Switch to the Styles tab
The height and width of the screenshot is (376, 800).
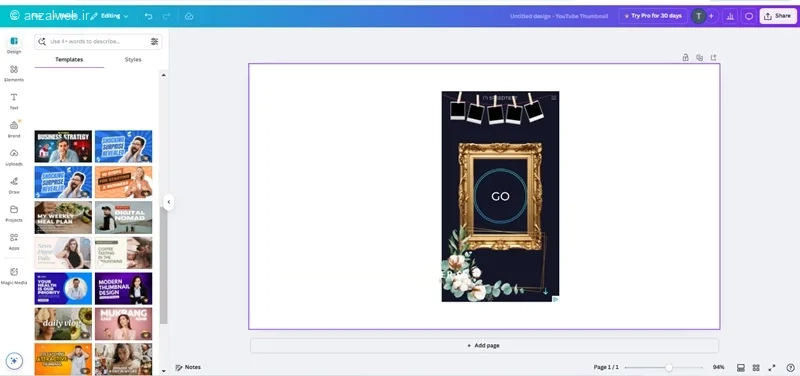(133, 60)
